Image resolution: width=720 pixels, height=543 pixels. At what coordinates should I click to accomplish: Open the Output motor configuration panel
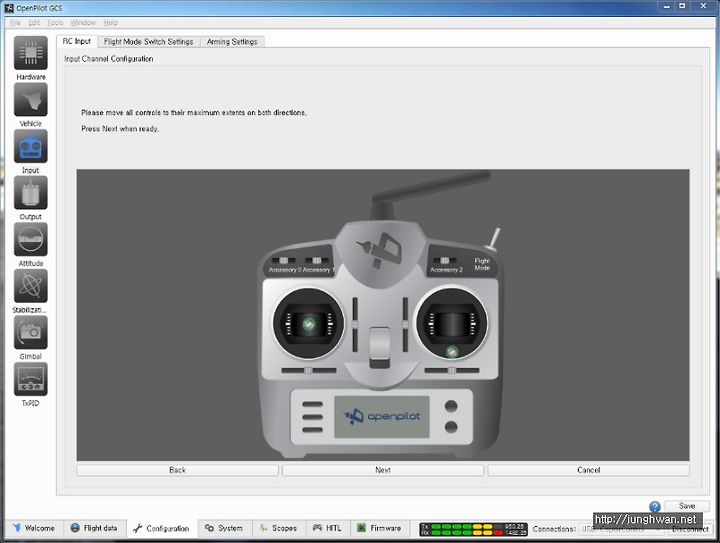[30, 193]
